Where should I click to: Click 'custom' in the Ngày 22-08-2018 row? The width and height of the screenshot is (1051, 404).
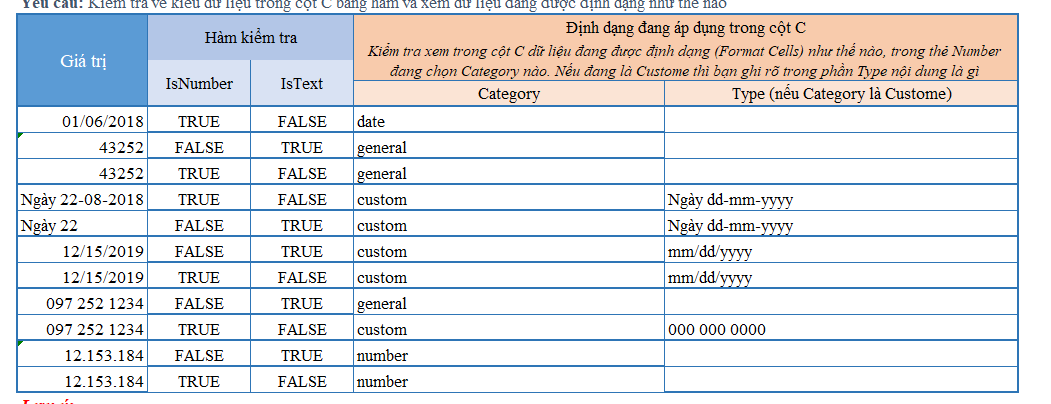point(509,199)
